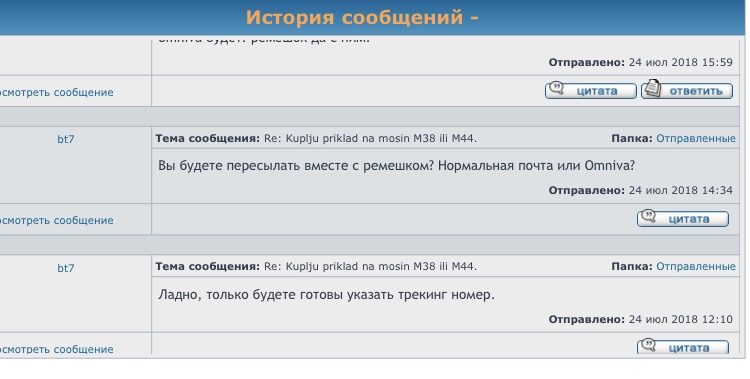Open view-message link beside the 12:10 post
This screenshot has width=750, height=379.
(56, 349)
